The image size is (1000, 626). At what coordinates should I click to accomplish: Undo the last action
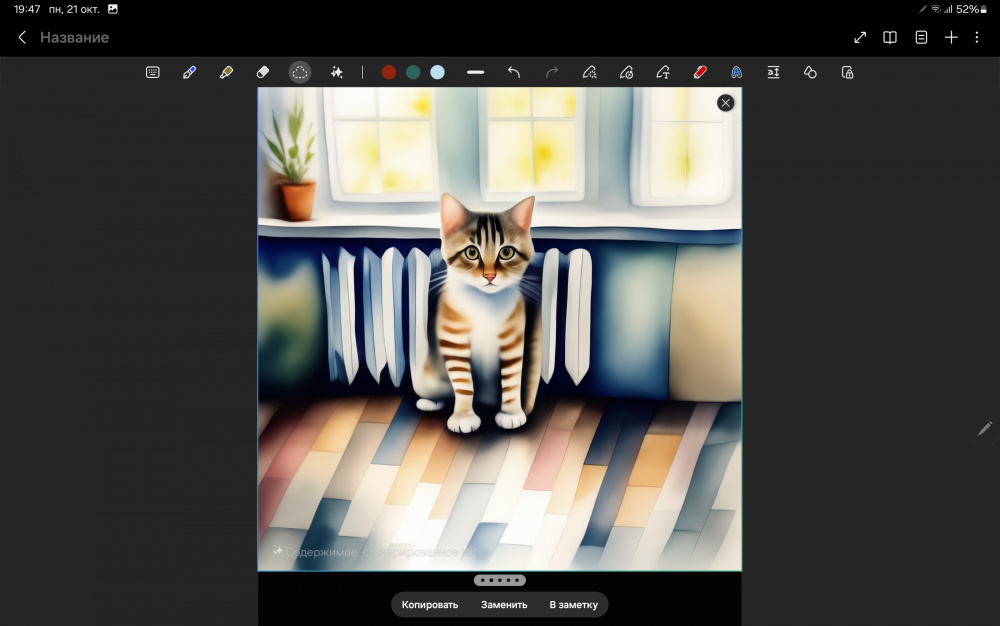coord(514,72)
